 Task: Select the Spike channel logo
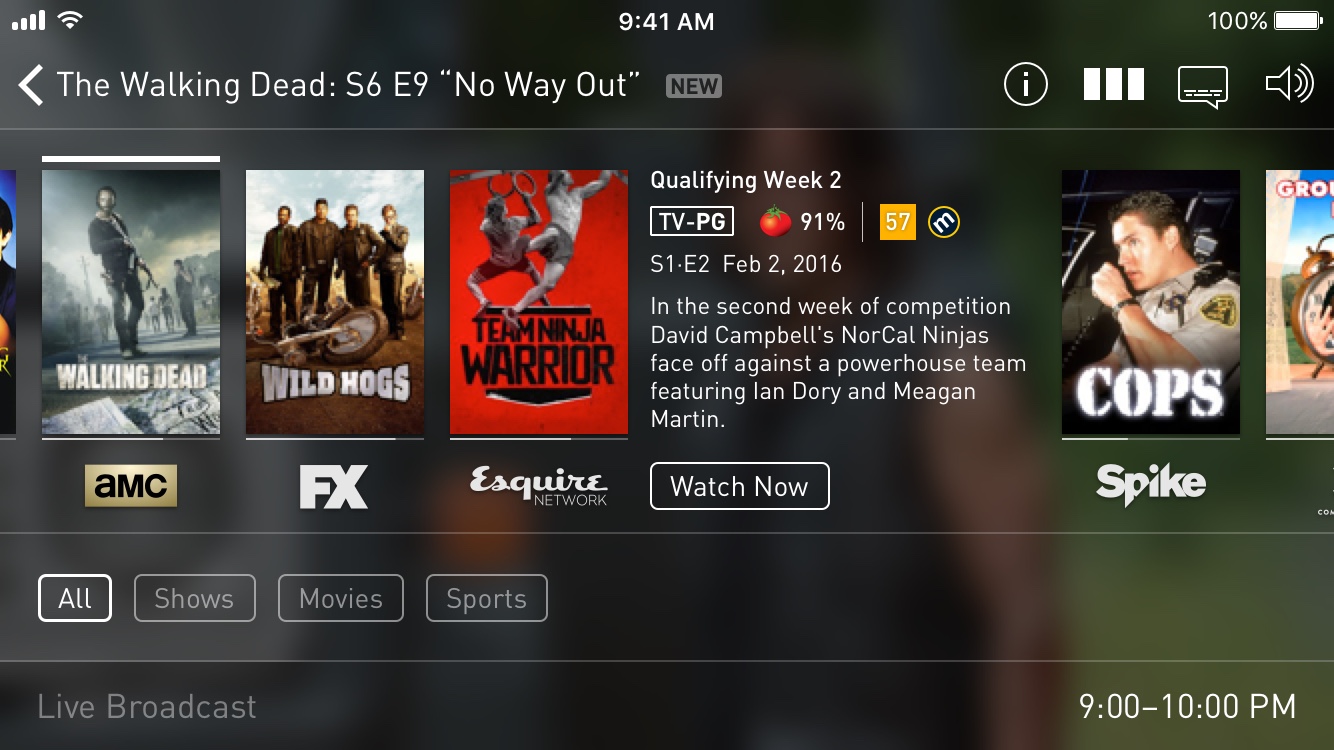click(1151, 486)
